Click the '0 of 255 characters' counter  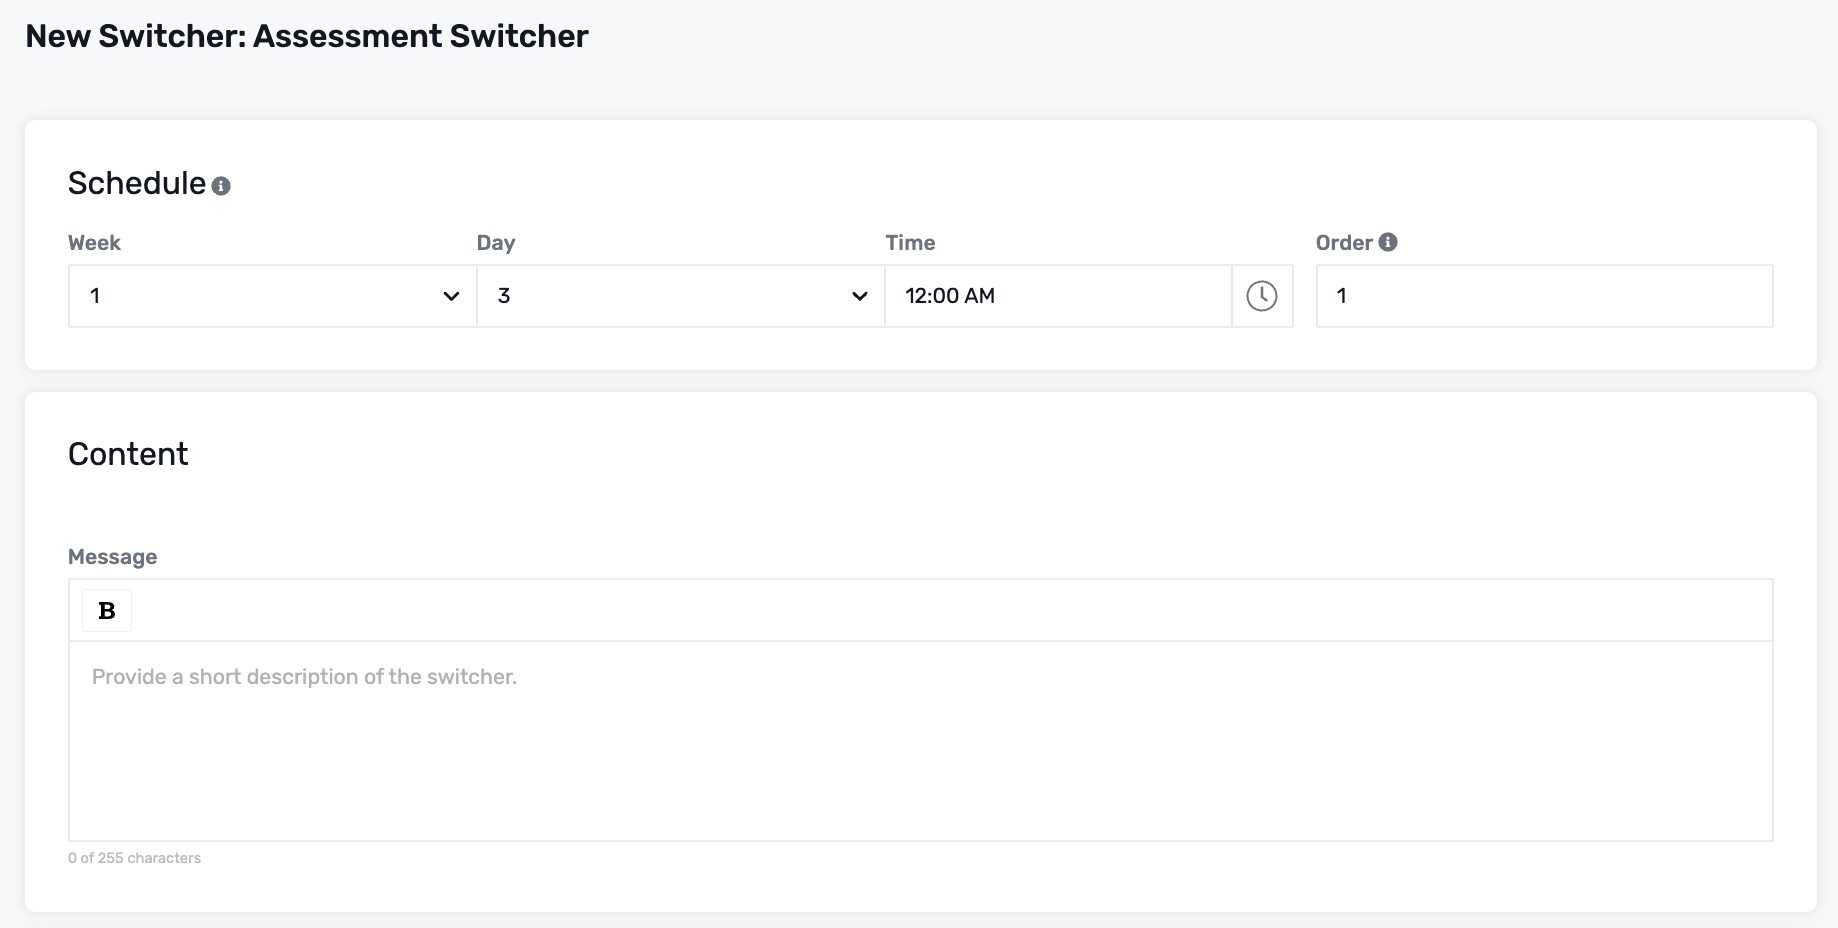(134, 858)
